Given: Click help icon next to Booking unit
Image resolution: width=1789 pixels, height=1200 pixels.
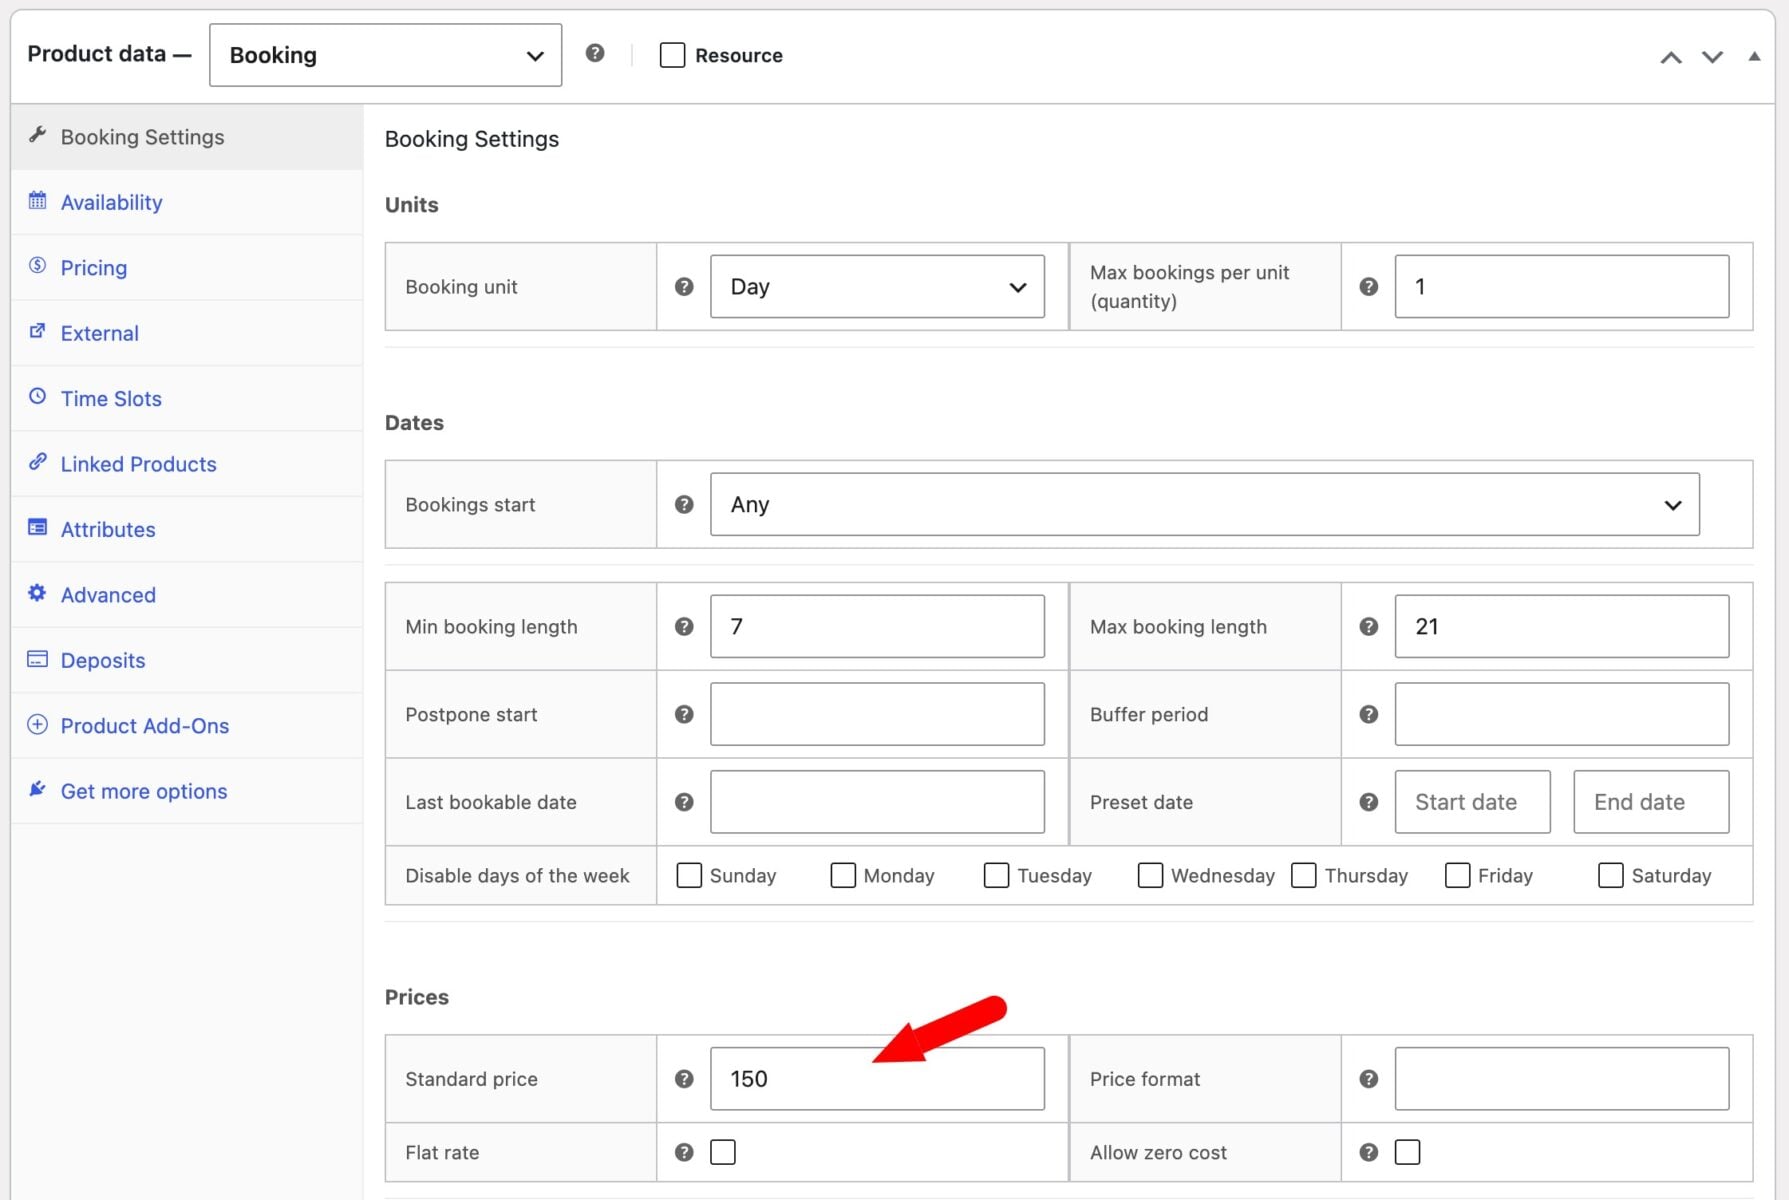Looking at the screenshot, I should pyautogui.click(x=684, y=287).
